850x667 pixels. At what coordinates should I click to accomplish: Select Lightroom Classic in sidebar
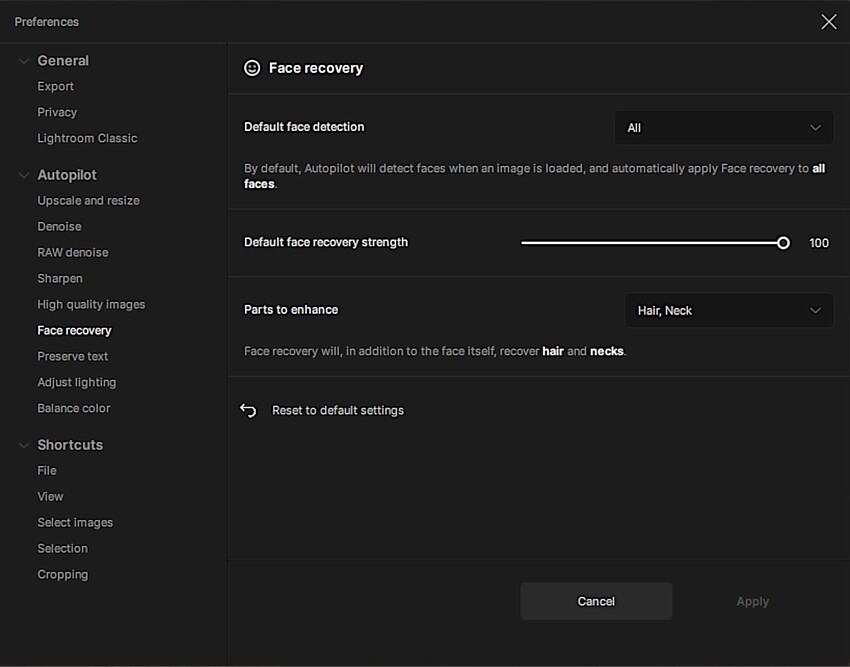[x=87, y=139]
